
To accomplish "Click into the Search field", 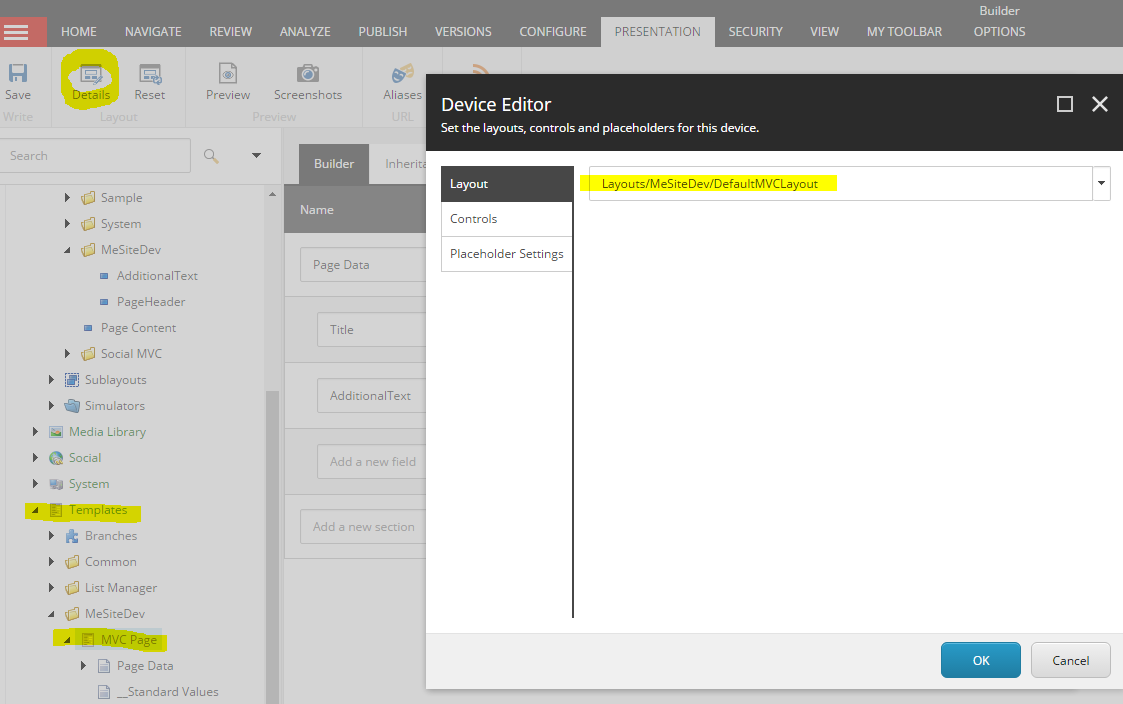I will pos(95,155).
